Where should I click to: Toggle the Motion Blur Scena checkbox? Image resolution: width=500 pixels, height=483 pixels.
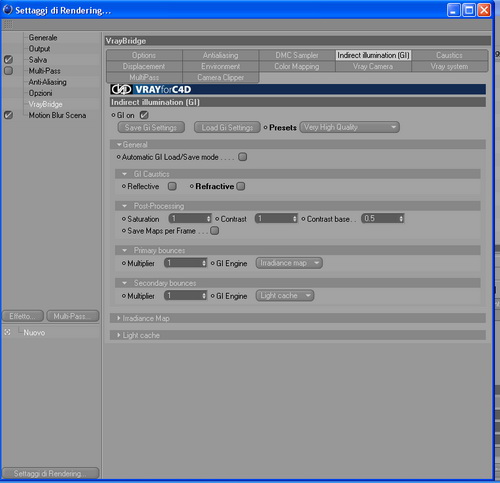click(8, 115)
